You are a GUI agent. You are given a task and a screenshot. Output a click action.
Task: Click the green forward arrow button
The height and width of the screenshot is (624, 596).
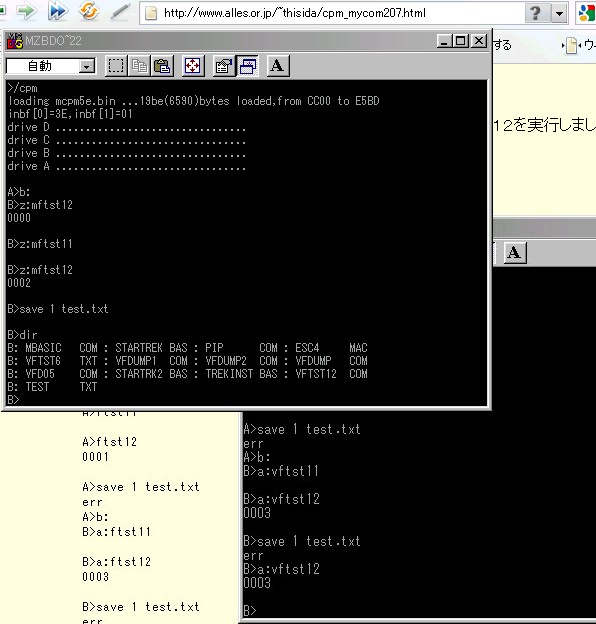point(26,11)
